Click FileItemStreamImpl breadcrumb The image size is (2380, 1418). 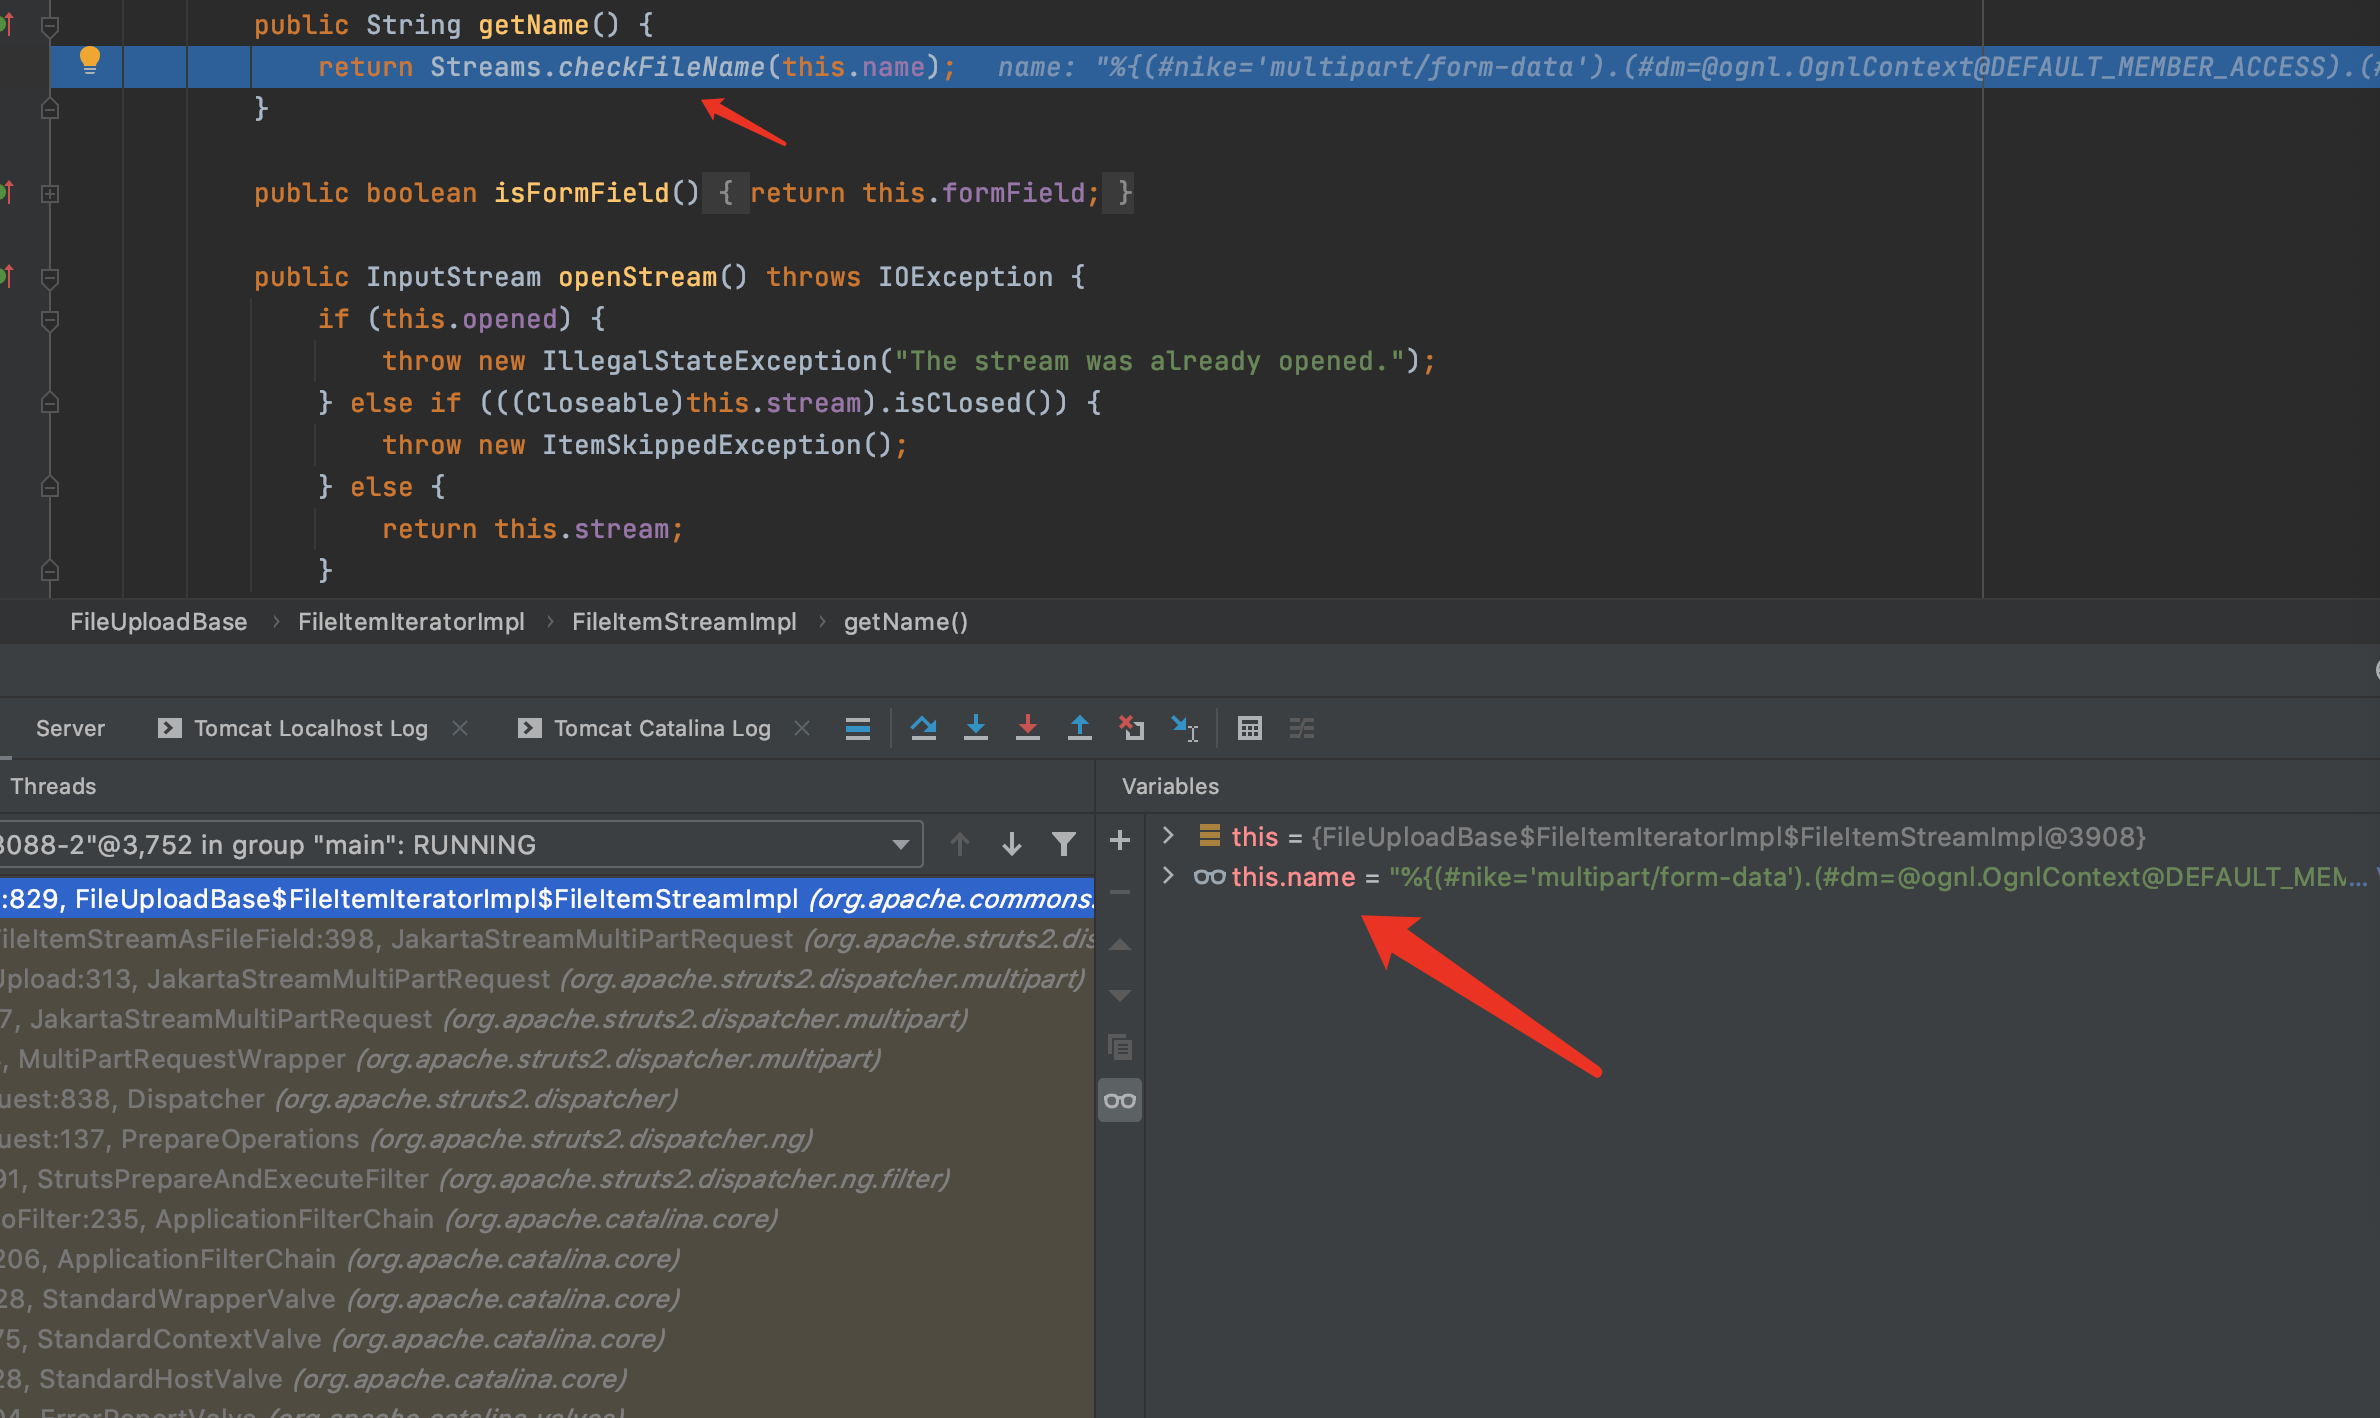(684, 622)
